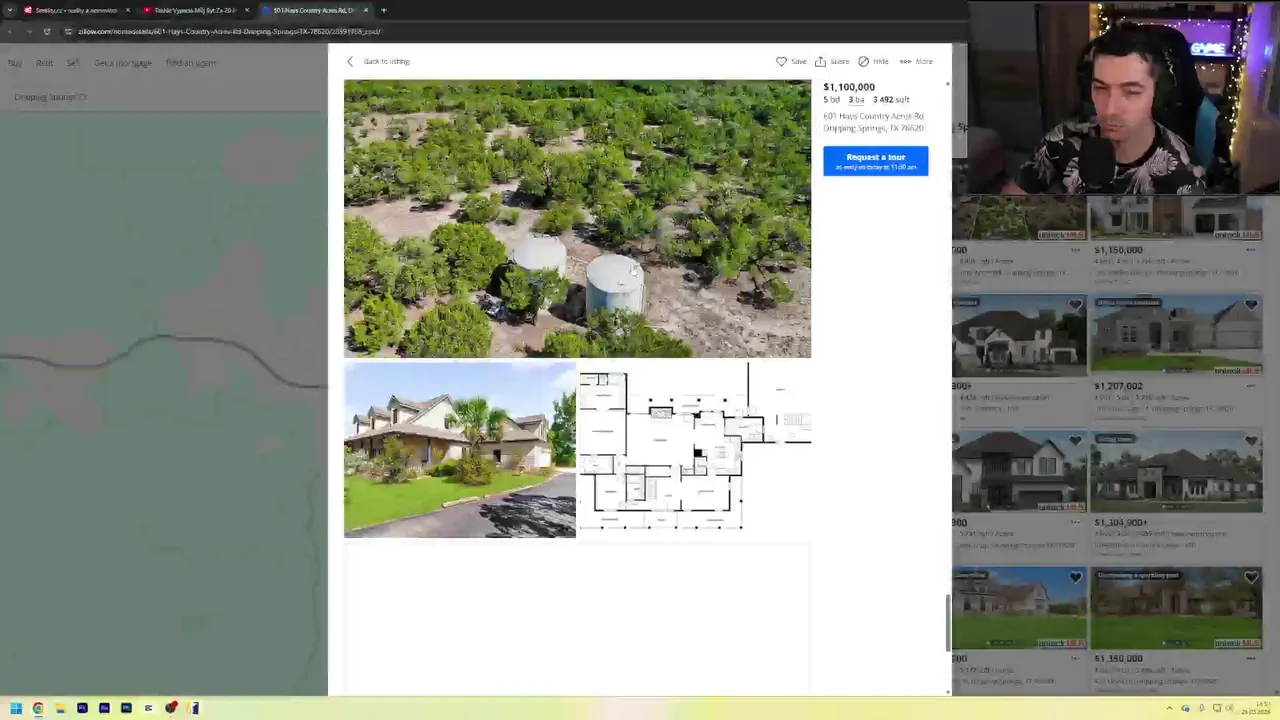Favorite the $1,304,900+ listing with heart
The height and width of the screenshot is (720, 1280).
pos(1251,441)
